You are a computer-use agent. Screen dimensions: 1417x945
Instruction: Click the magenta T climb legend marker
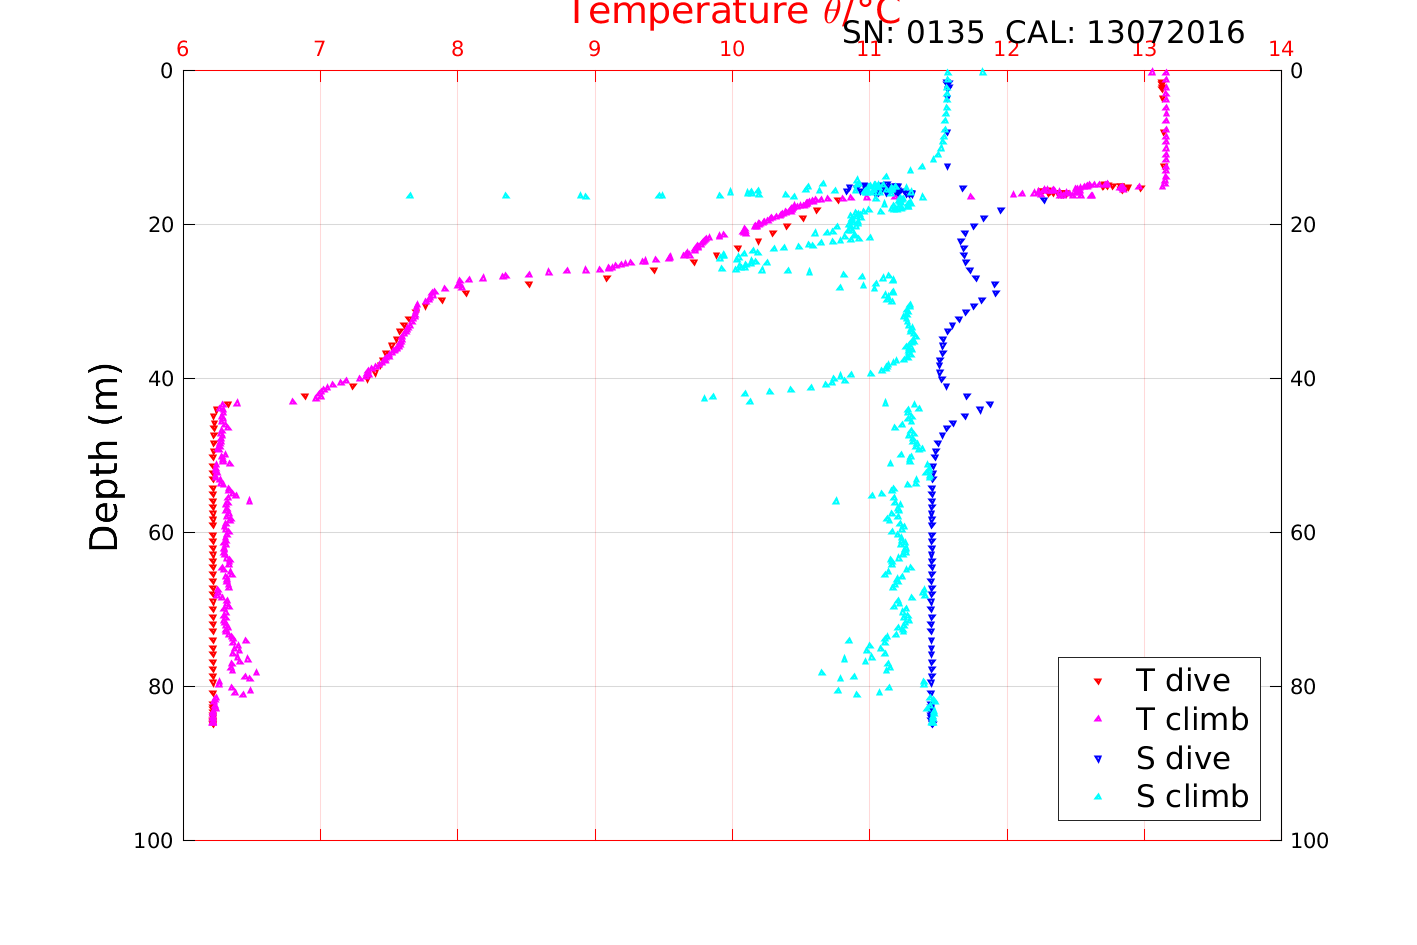click(x=1097, y=719)
